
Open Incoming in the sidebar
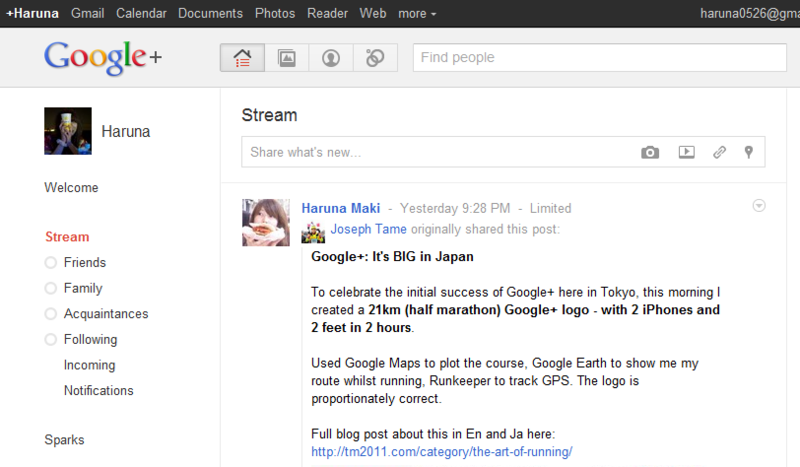coord(89,365)
